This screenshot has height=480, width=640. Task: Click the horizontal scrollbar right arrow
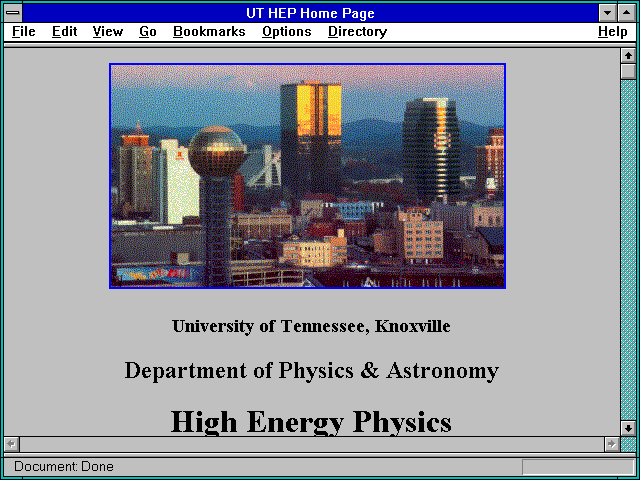coord(611,444)
